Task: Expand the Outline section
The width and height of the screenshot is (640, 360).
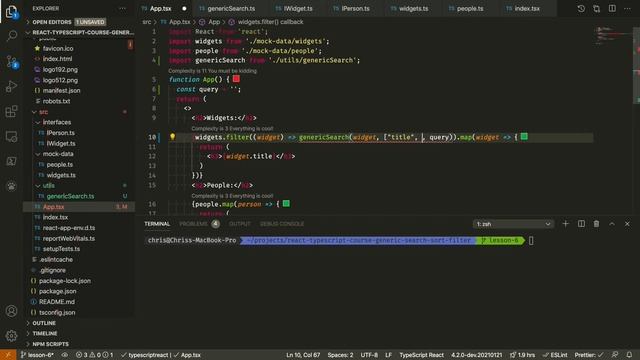Action: pyautogui.click(x=28, y=323)
